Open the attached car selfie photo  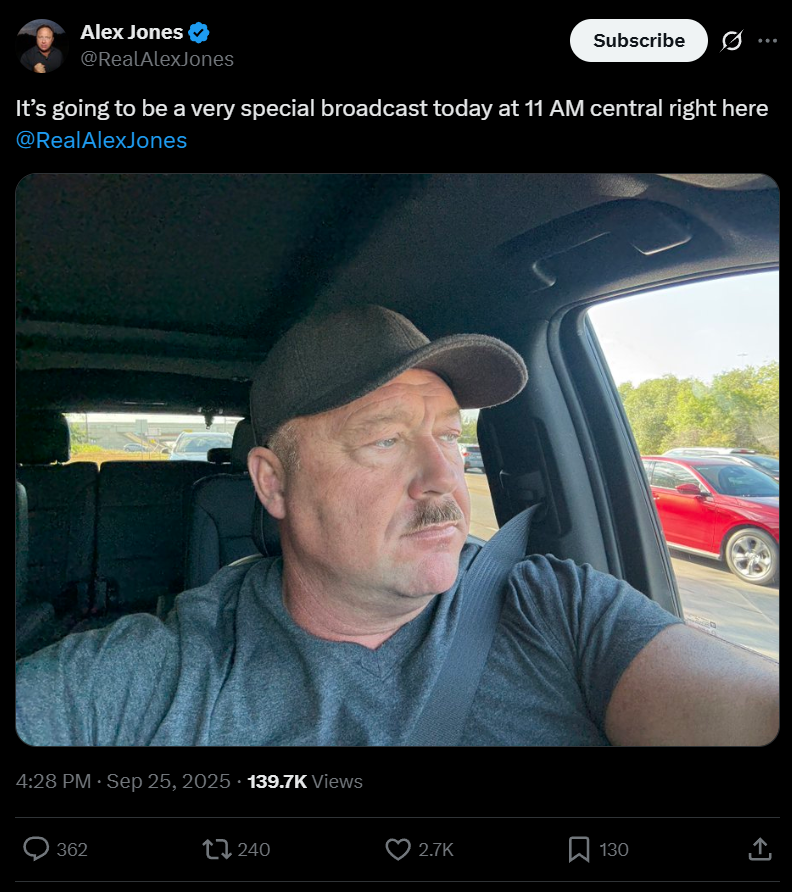point(397,460)
